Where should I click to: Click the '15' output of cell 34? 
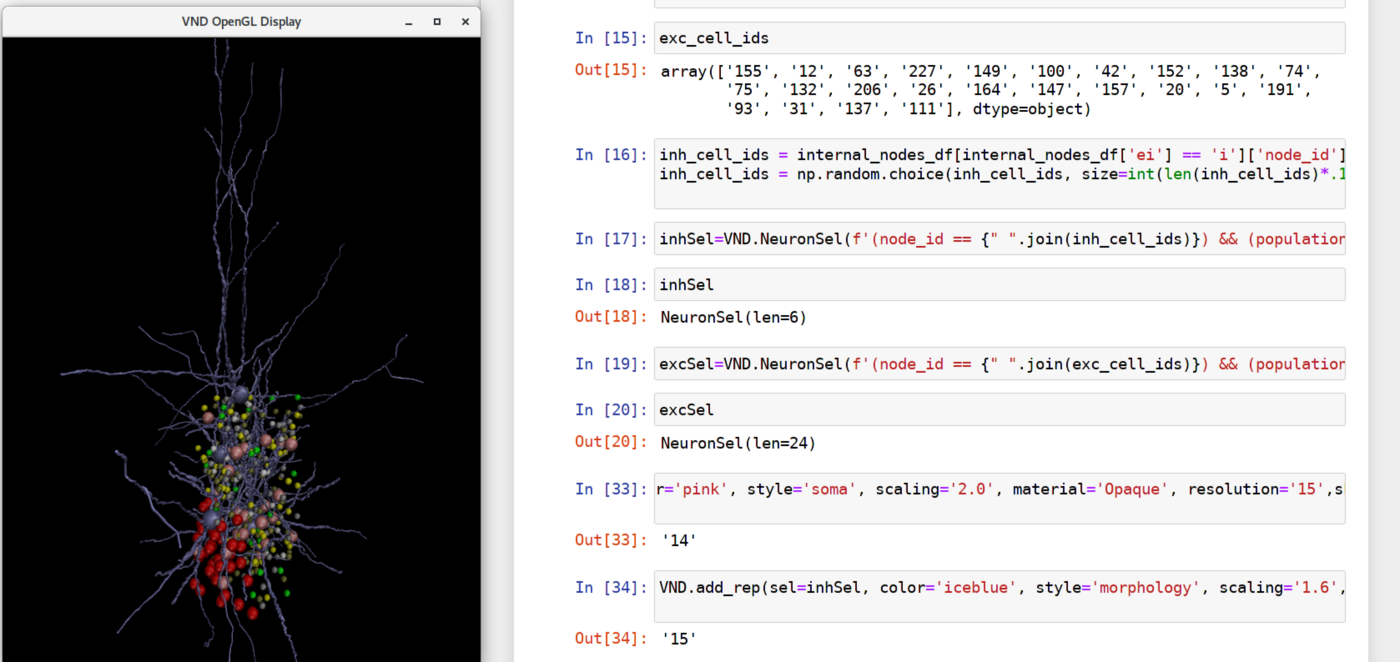coord(679,639)
